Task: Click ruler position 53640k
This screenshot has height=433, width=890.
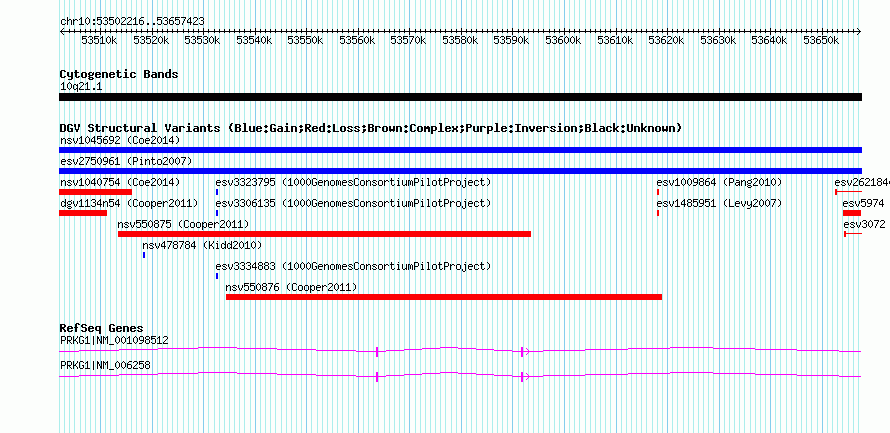Action: click(770, 40)
